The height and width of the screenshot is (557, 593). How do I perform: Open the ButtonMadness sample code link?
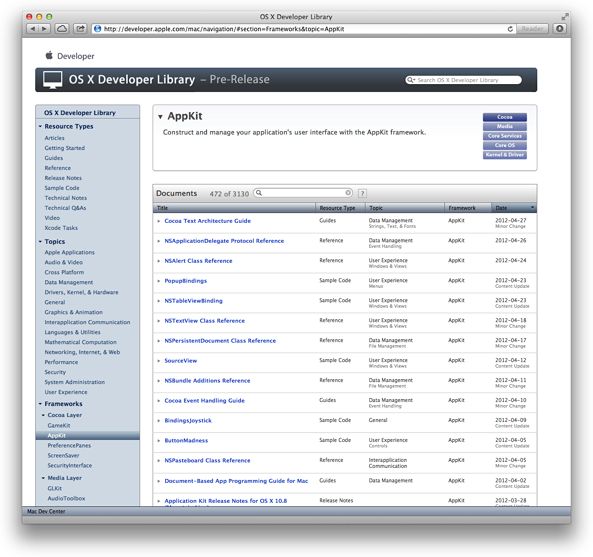coord(186,441)
